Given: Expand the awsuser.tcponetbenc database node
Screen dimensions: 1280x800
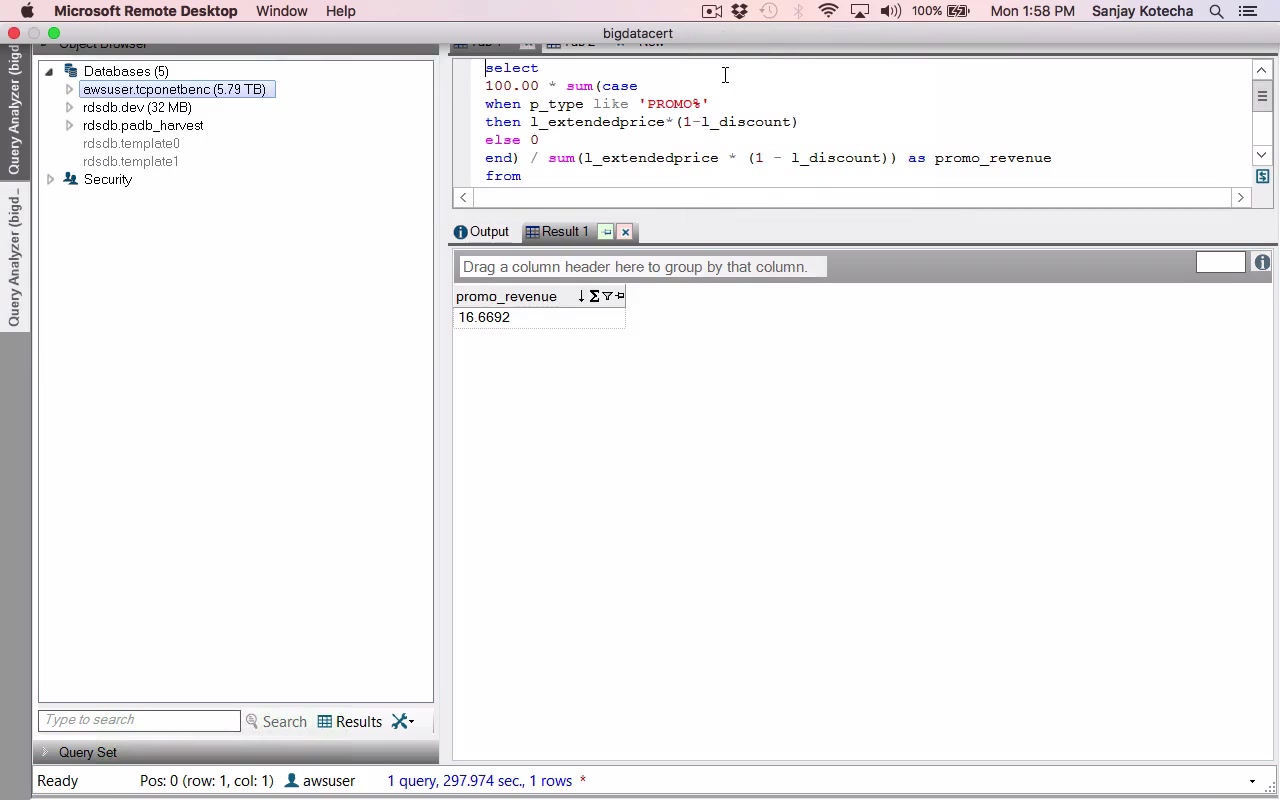Looking at the screenshot, I should coord(69,90).
